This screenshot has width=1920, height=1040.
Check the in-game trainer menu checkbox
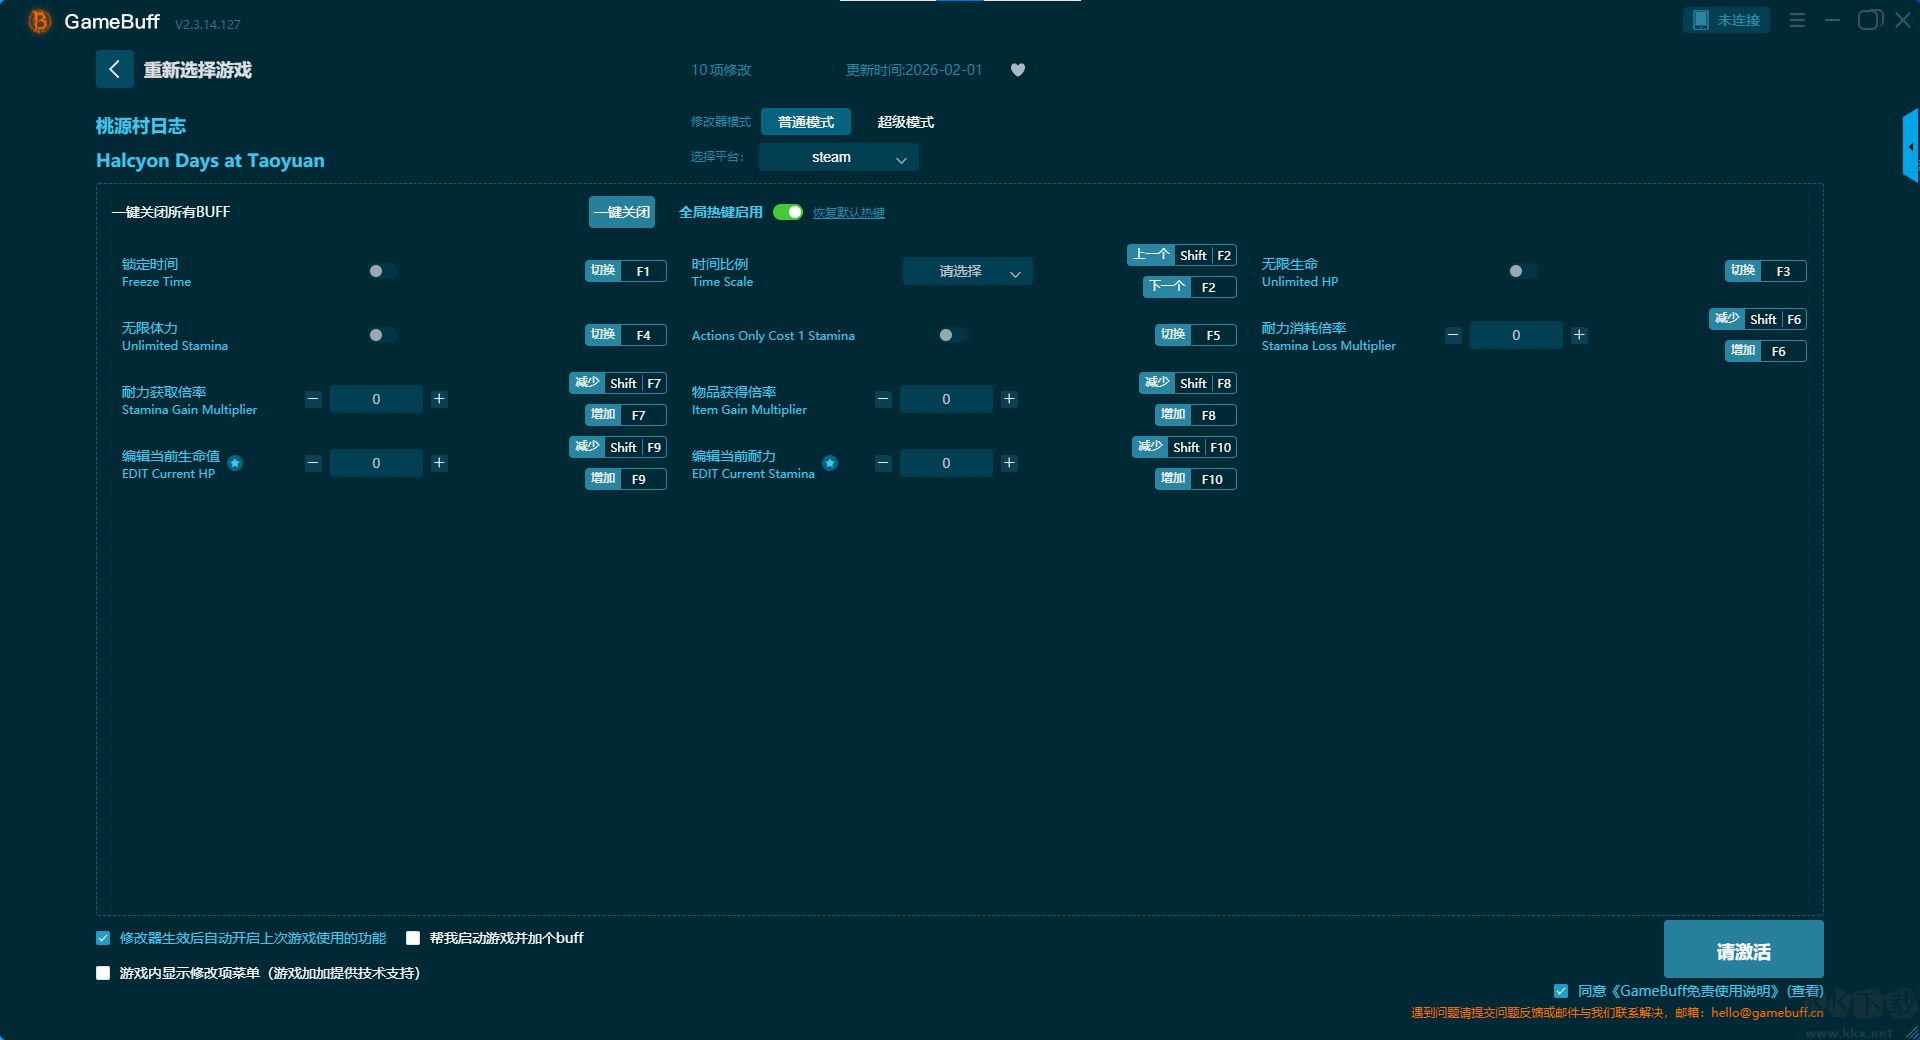[x=103, y=973]
